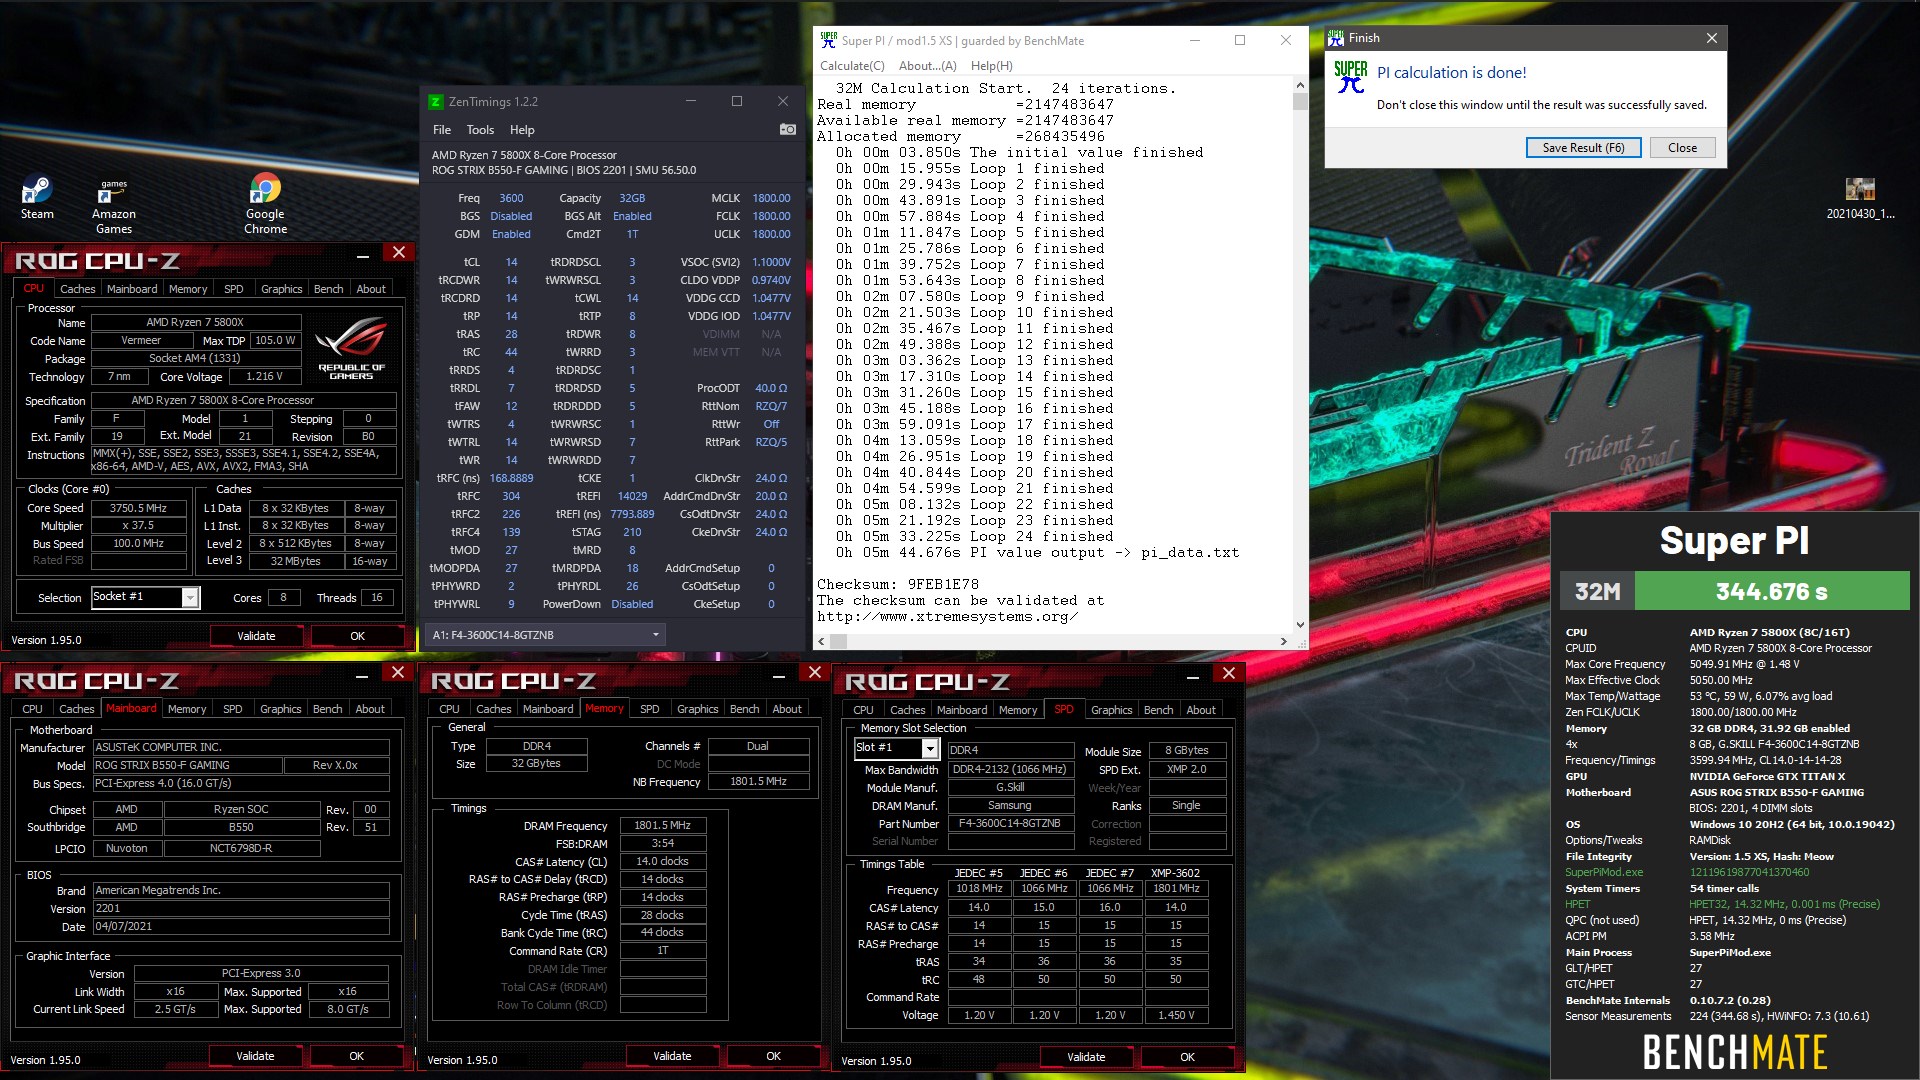This screenshot has width=1920, height=1080.
Task: Minimize the top CPU-Z CPU window
Action: click(363, 256)
